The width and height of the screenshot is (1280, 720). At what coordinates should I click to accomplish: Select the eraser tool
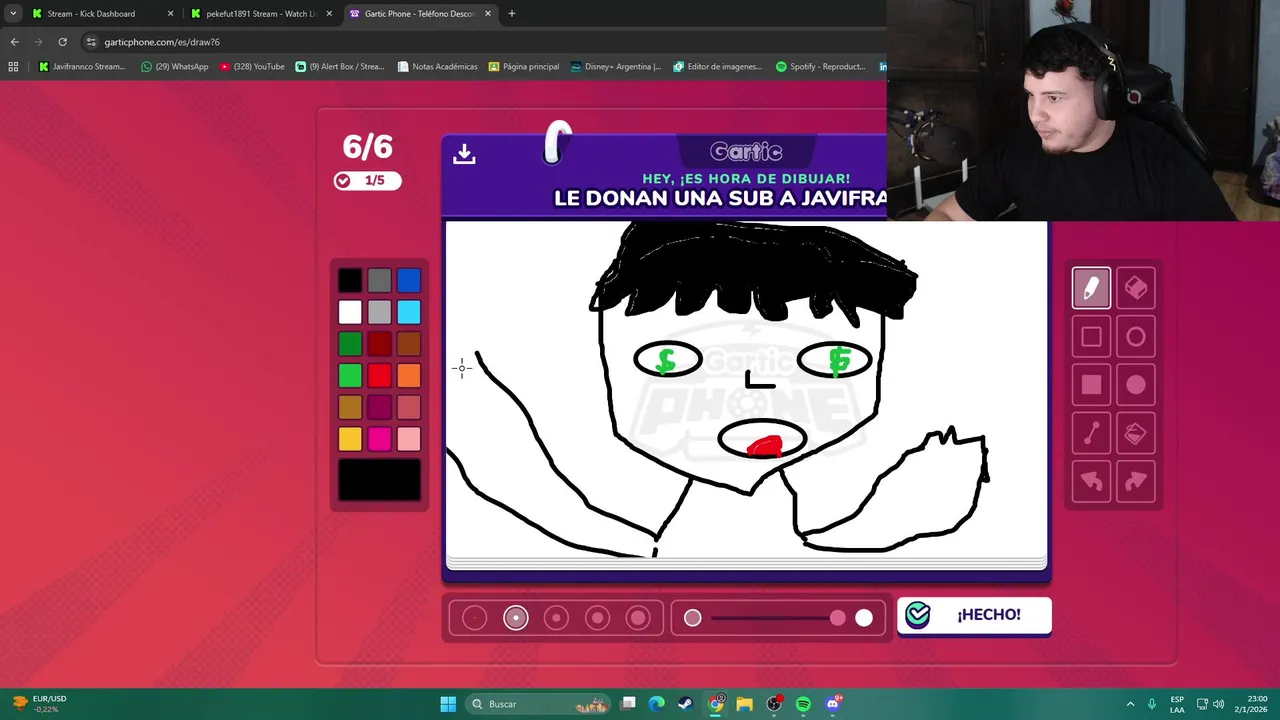[x=1136, y=288]
